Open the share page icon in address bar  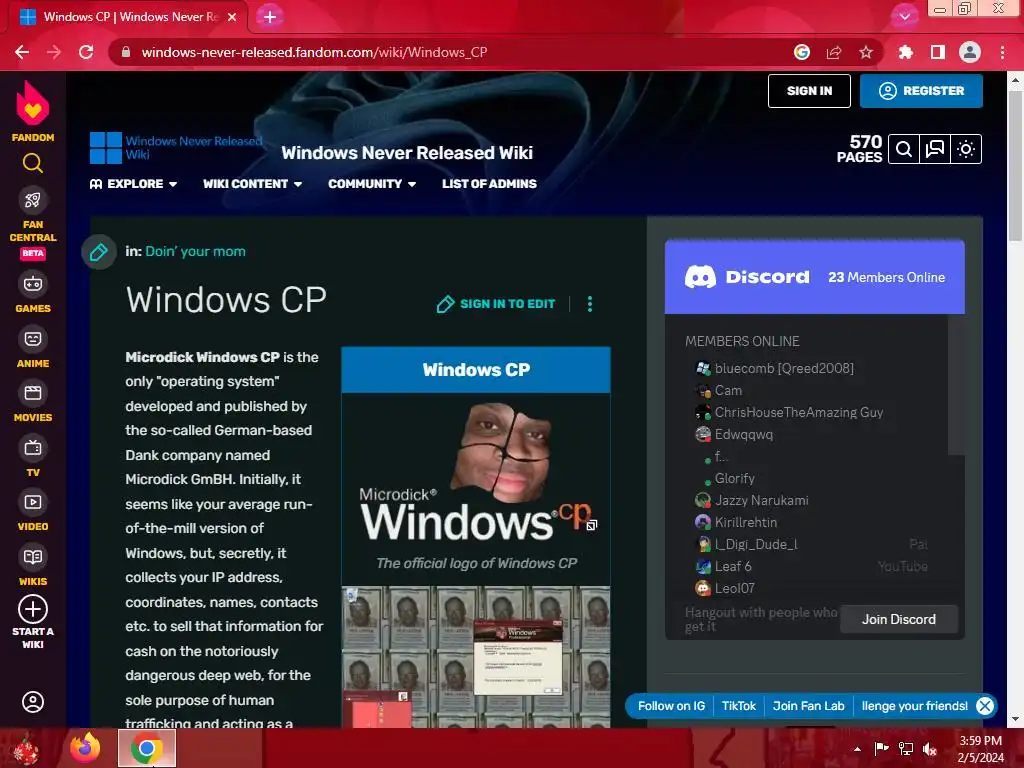tap(834, 52)
